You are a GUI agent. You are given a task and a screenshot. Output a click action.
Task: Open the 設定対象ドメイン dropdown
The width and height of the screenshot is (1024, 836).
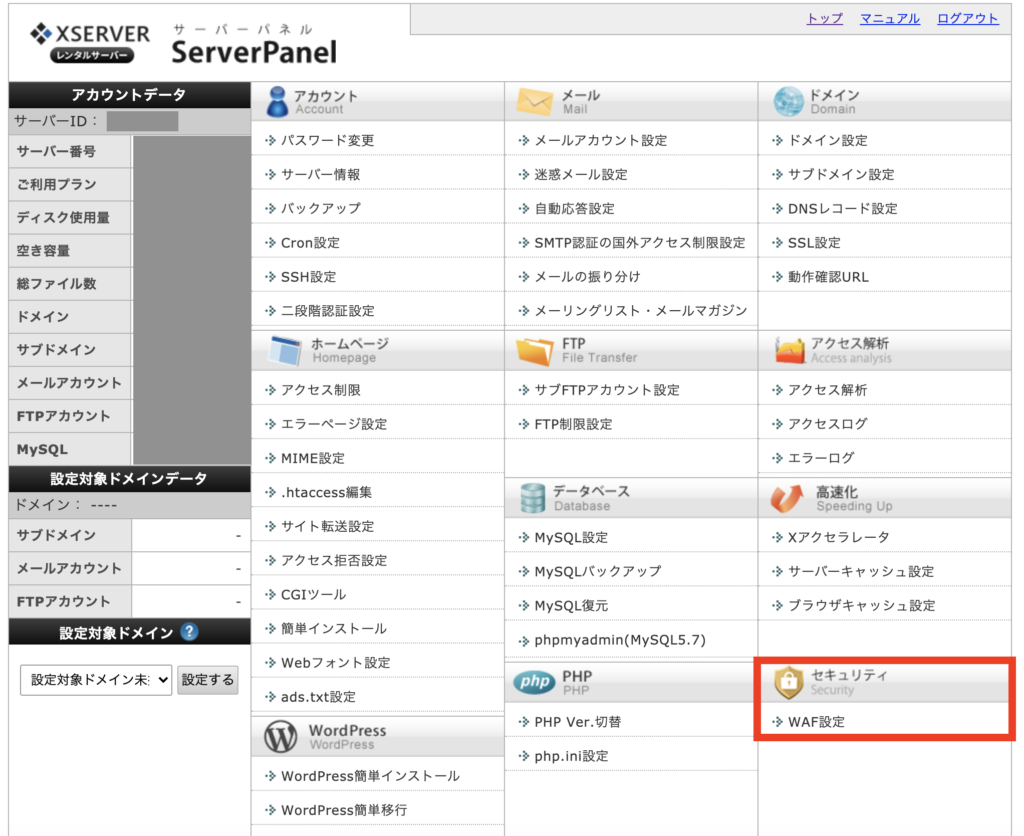click(96, 680)
